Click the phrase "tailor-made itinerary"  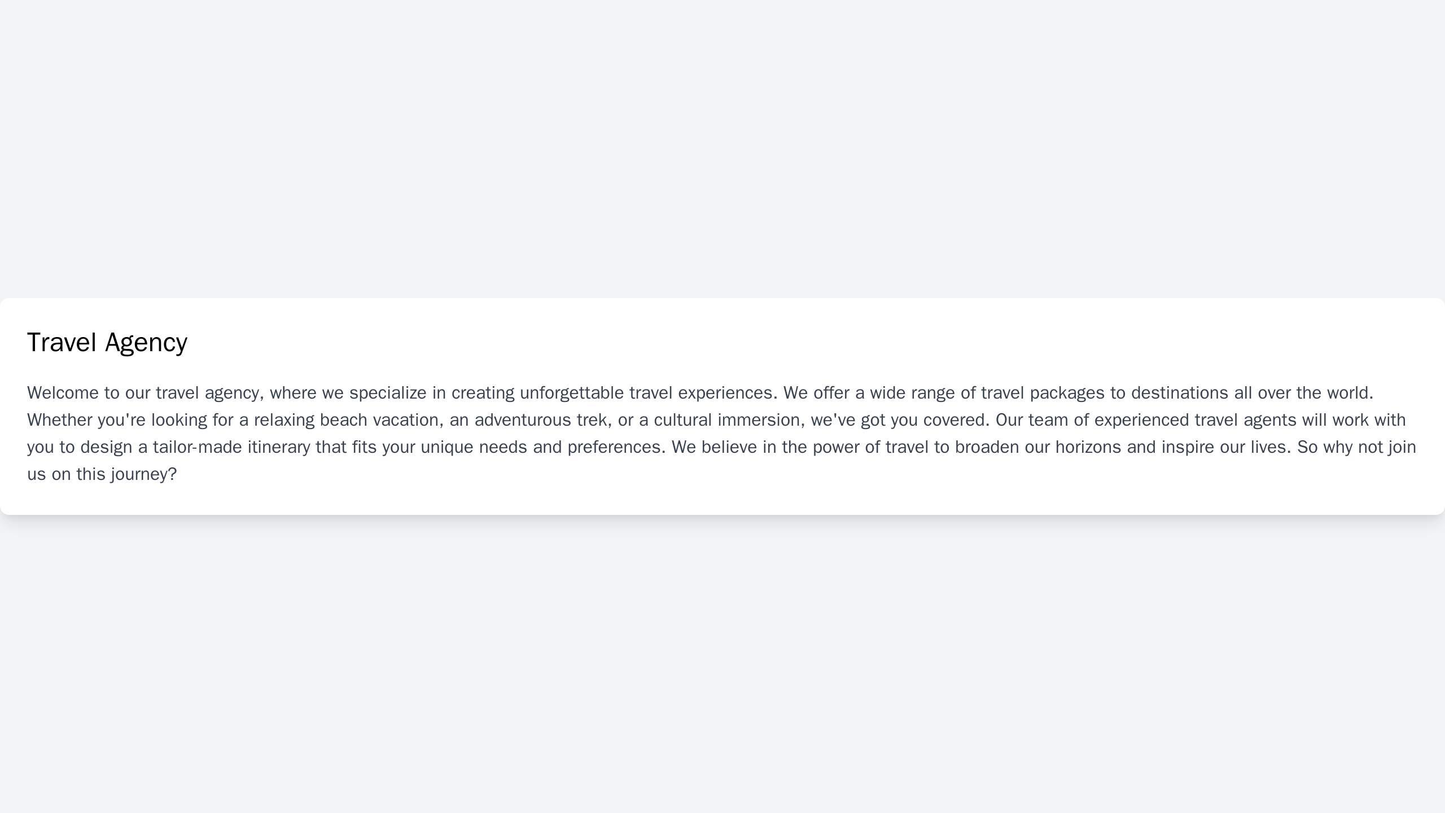tap(231, 447)
